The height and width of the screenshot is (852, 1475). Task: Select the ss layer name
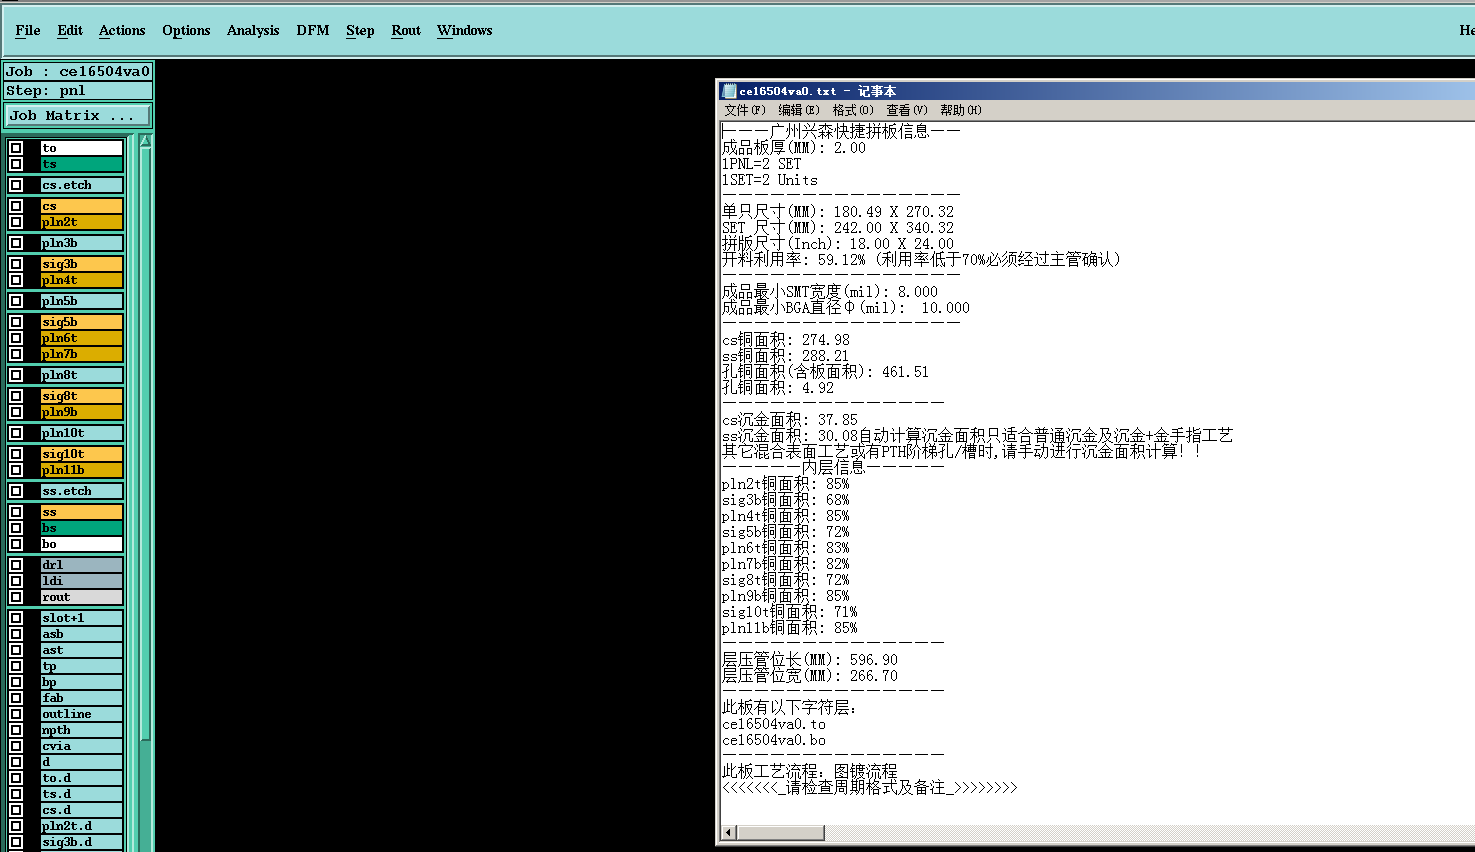(x=81, y=512)
